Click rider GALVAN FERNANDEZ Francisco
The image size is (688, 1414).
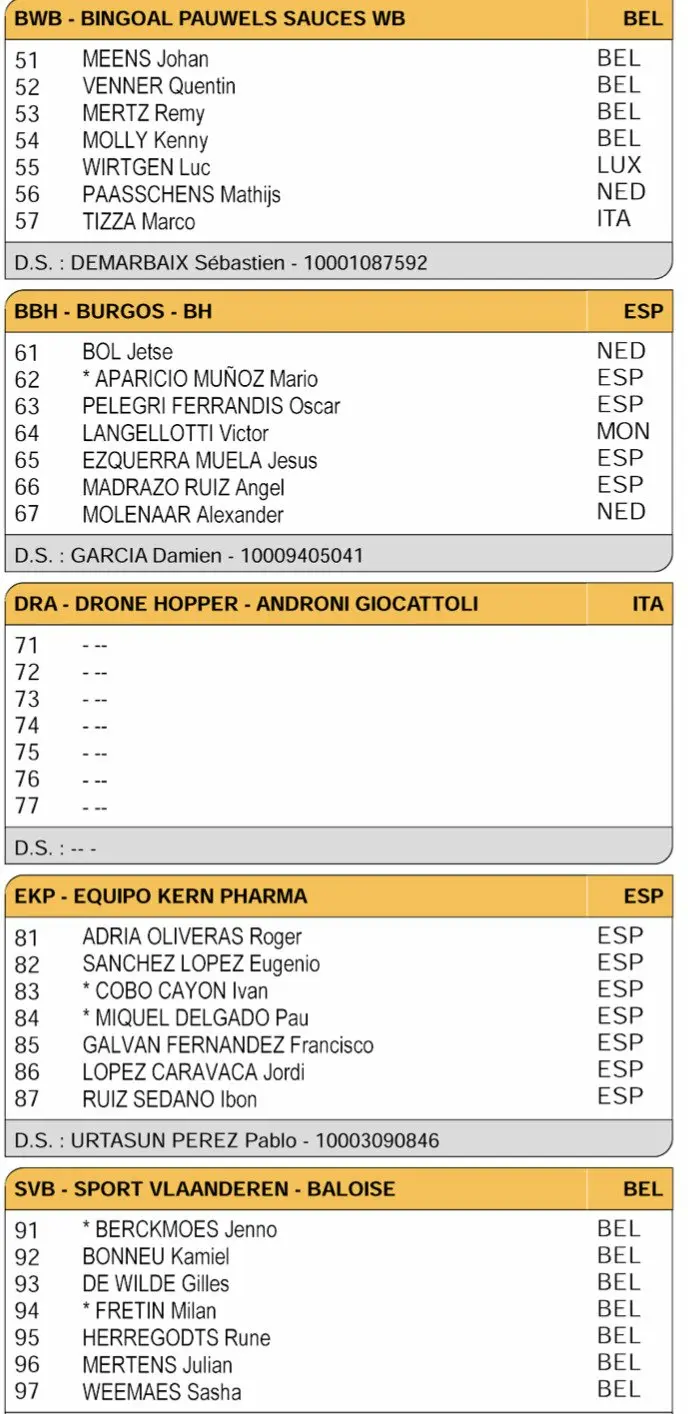click(x=228, y=1045)
